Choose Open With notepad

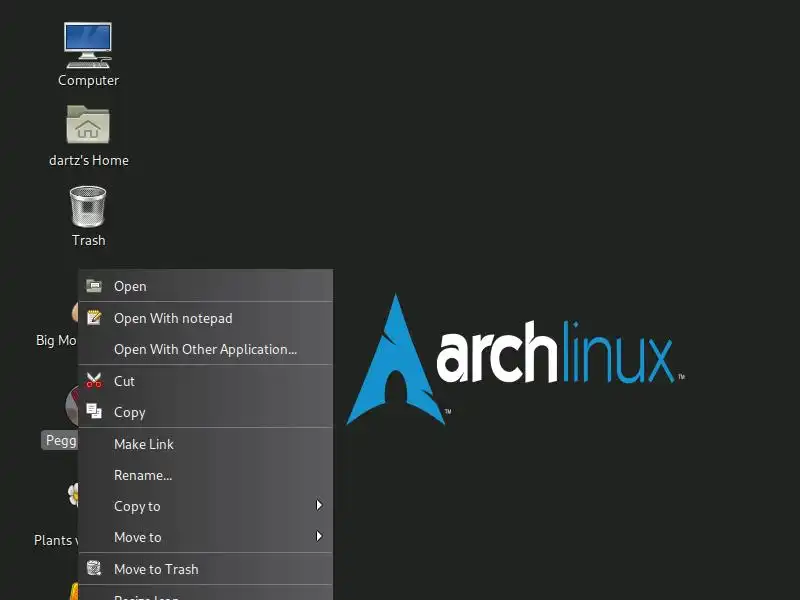coord(205,318)
